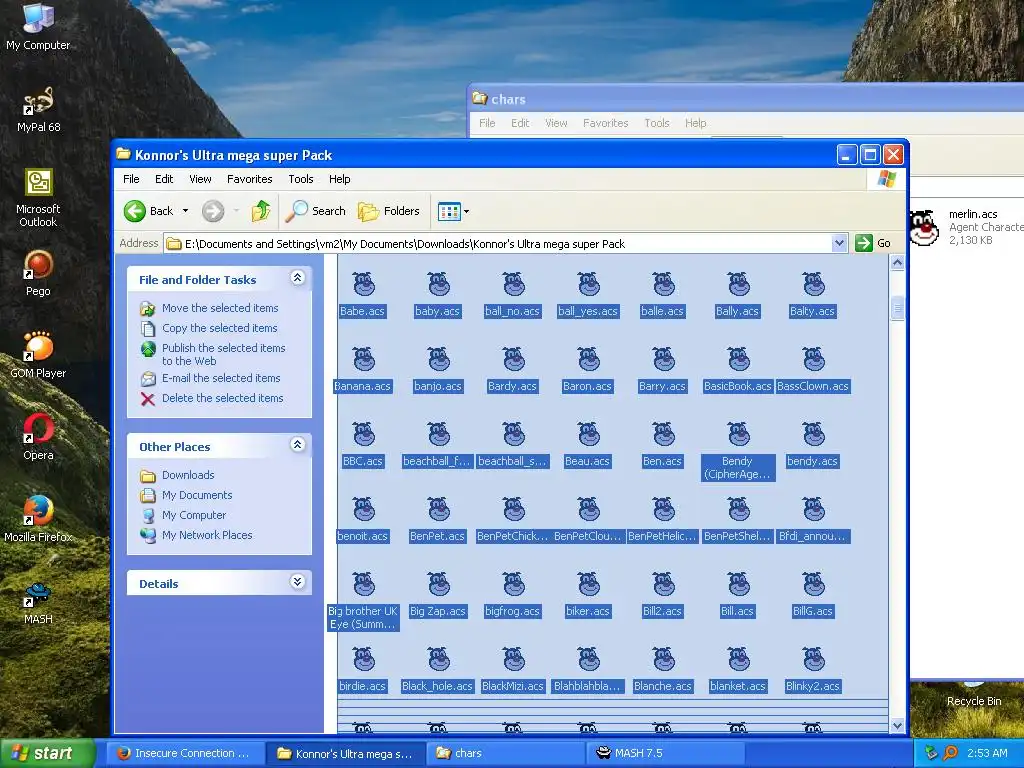Open the Edit menu
Image resolution: width=1024 pixels, height=768 pixels.
pos(164,179)
